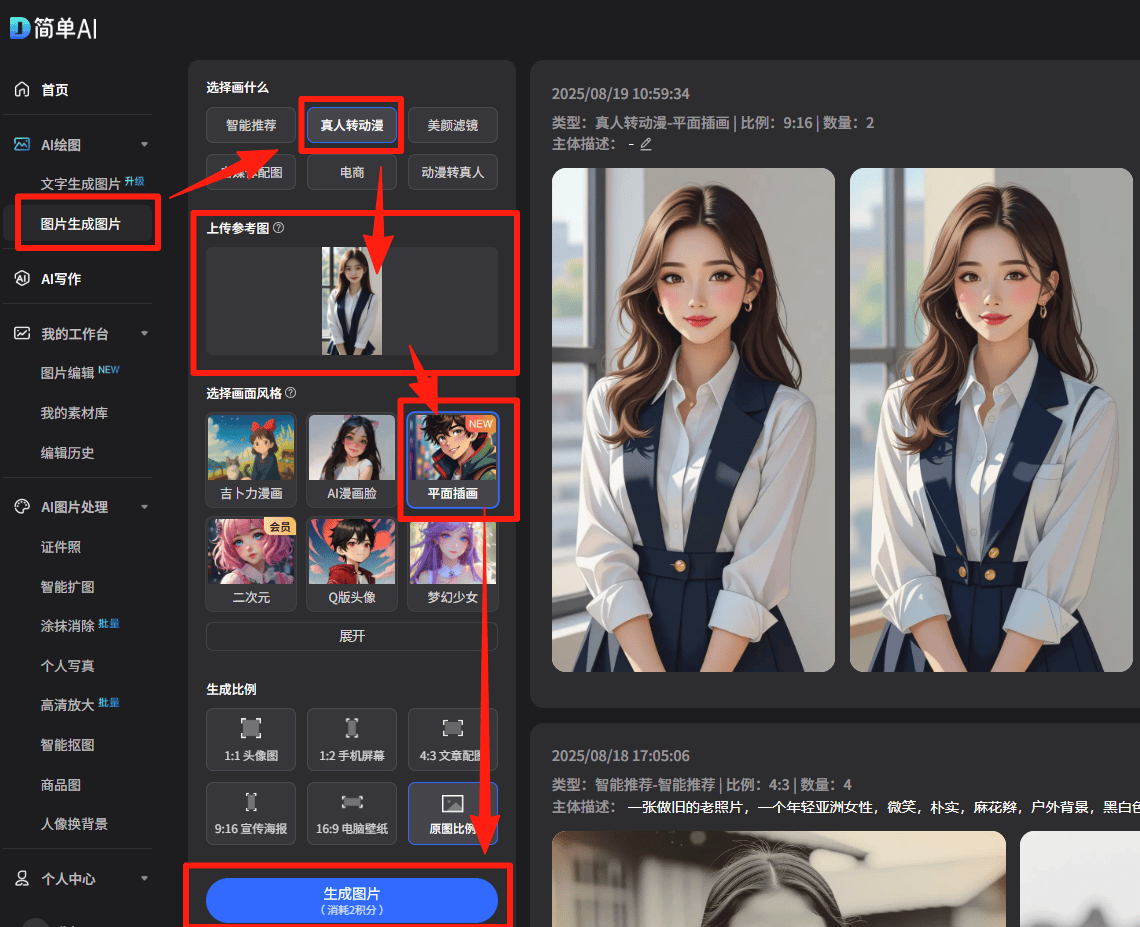Expand more styles with 展开
Image resolution: width=1140 pixels, height=927 pixels.
pyautogui.click(x=352, y=636)
